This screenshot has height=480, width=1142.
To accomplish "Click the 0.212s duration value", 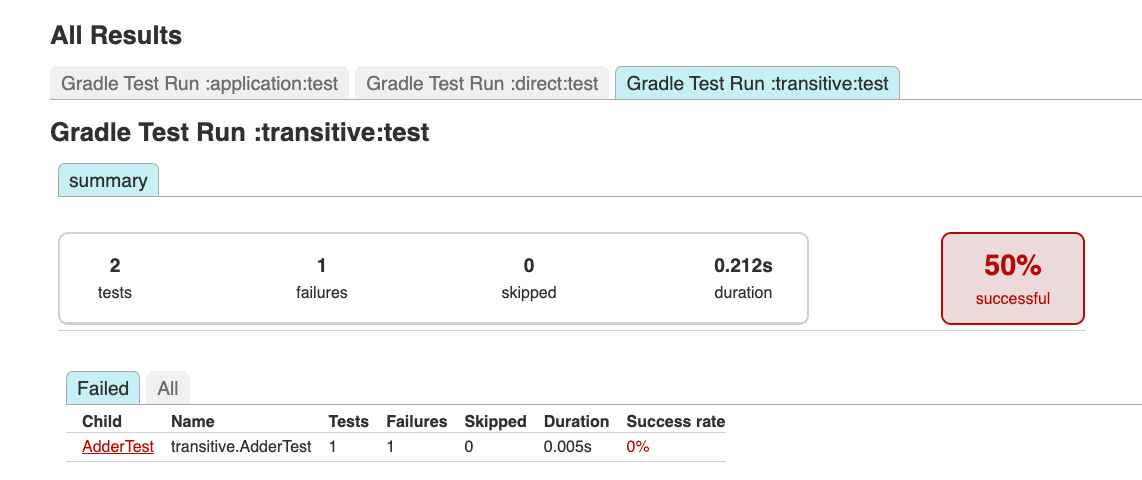I will pos(743,266).
